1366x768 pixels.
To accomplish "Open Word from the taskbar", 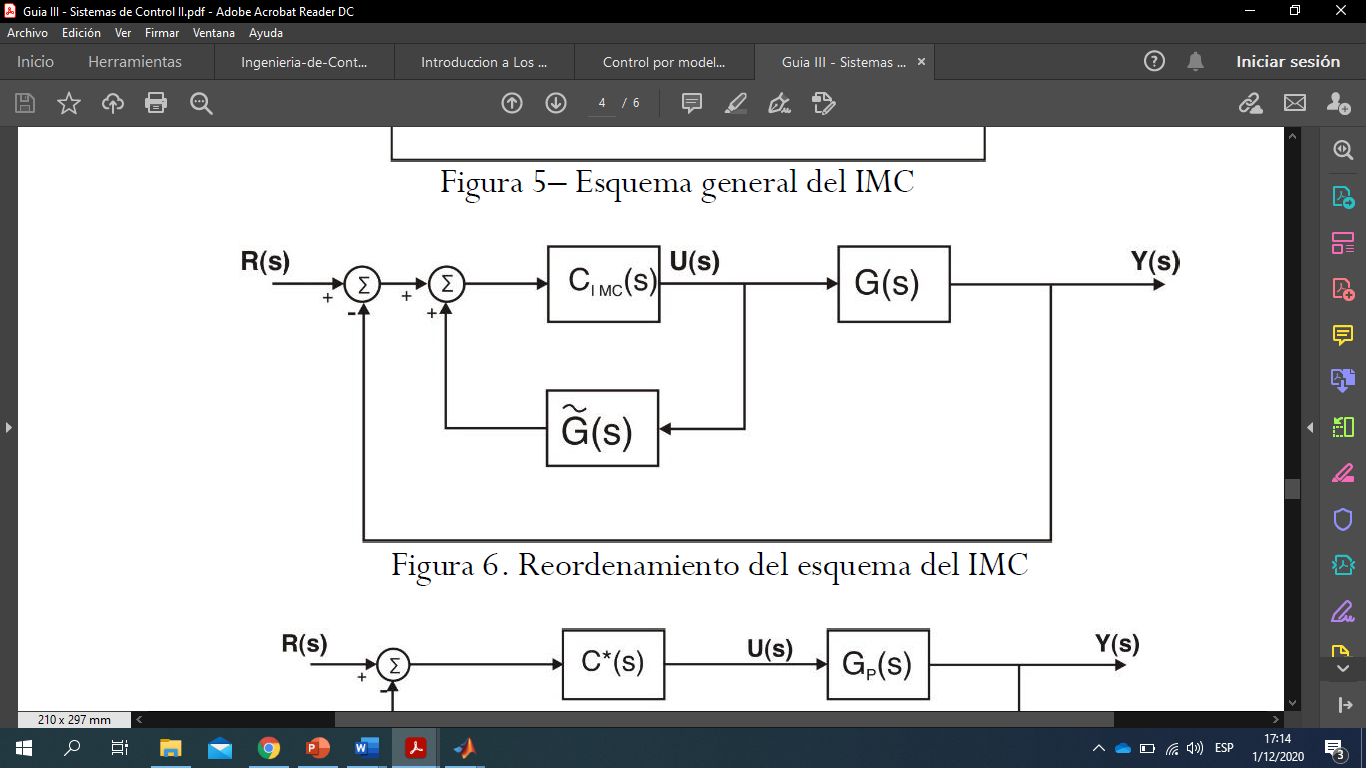I will [x=366, y=748].
